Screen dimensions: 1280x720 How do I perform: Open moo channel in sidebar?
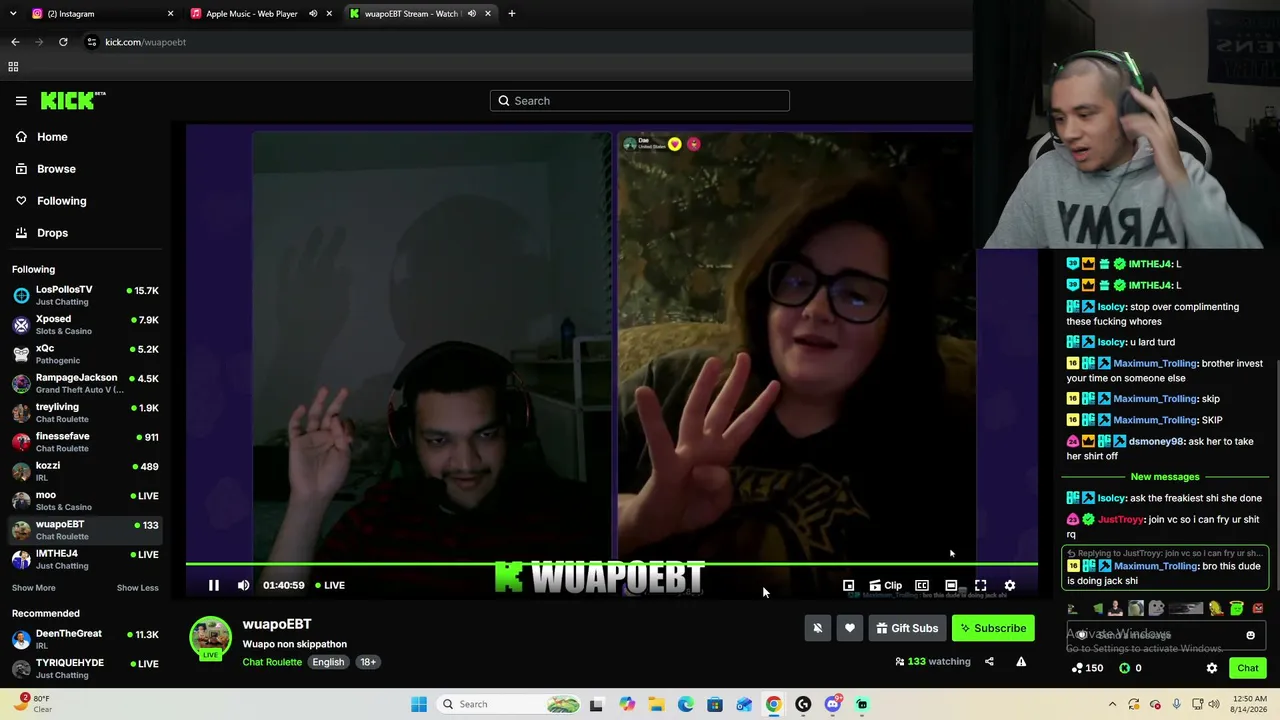pyautogui.click(x=86, y=501)
